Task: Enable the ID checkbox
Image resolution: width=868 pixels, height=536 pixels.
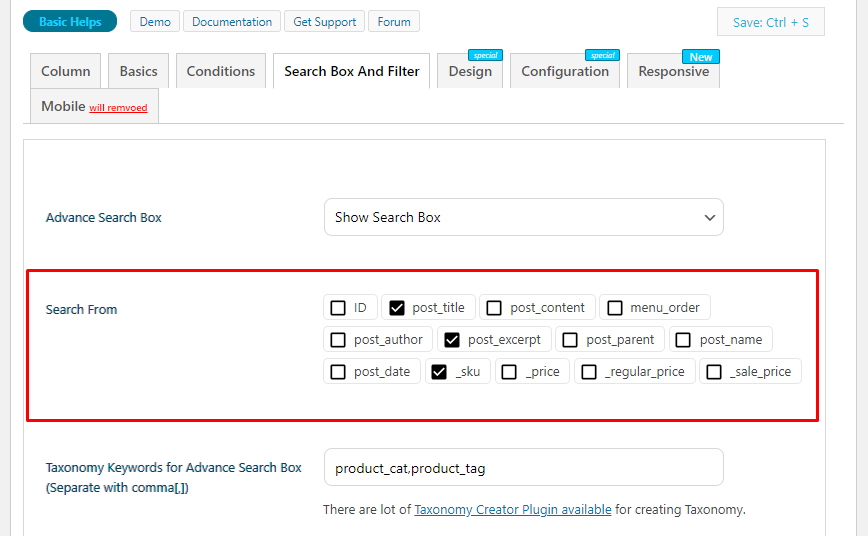Action: 338,308
